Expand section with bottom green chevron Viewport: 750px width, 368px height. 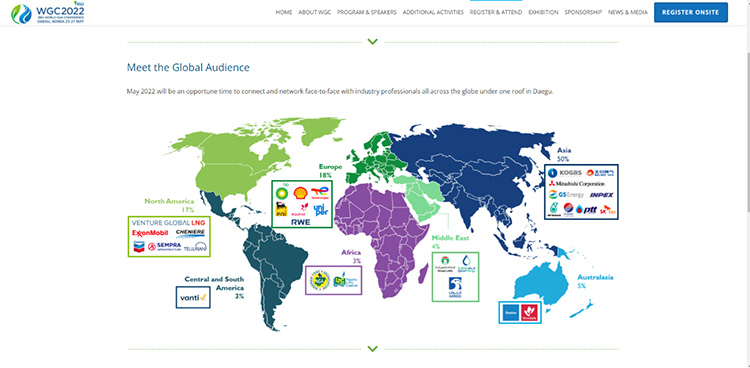(x=373, y=348)
